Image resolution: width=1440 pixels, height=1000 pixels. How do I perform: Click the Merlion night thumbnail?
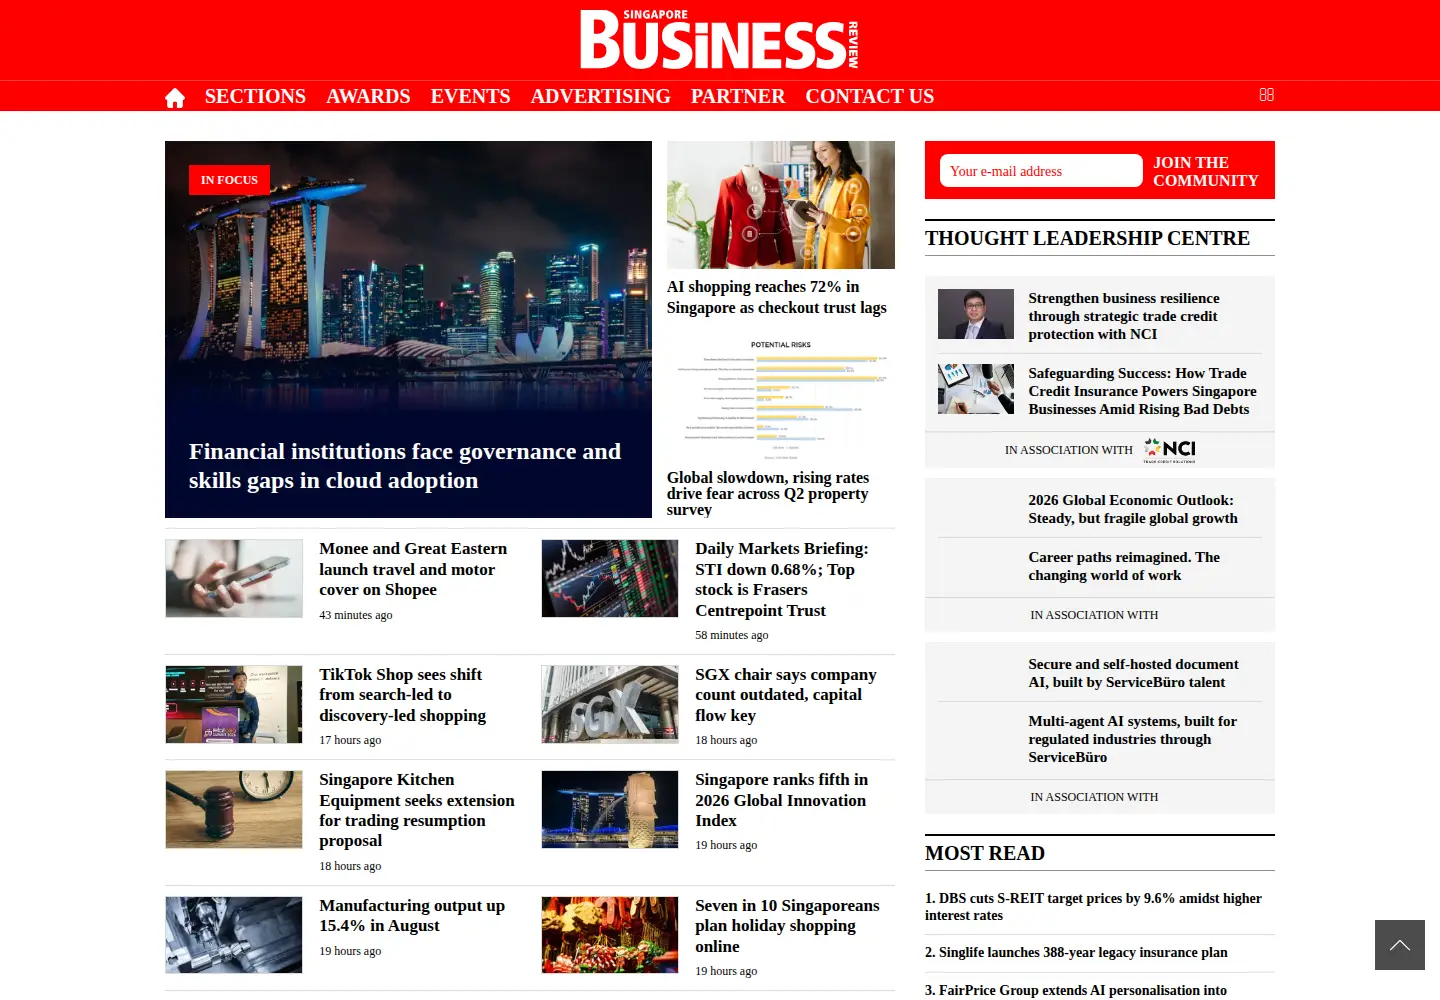pyautogui.click(x=610, y=809)
